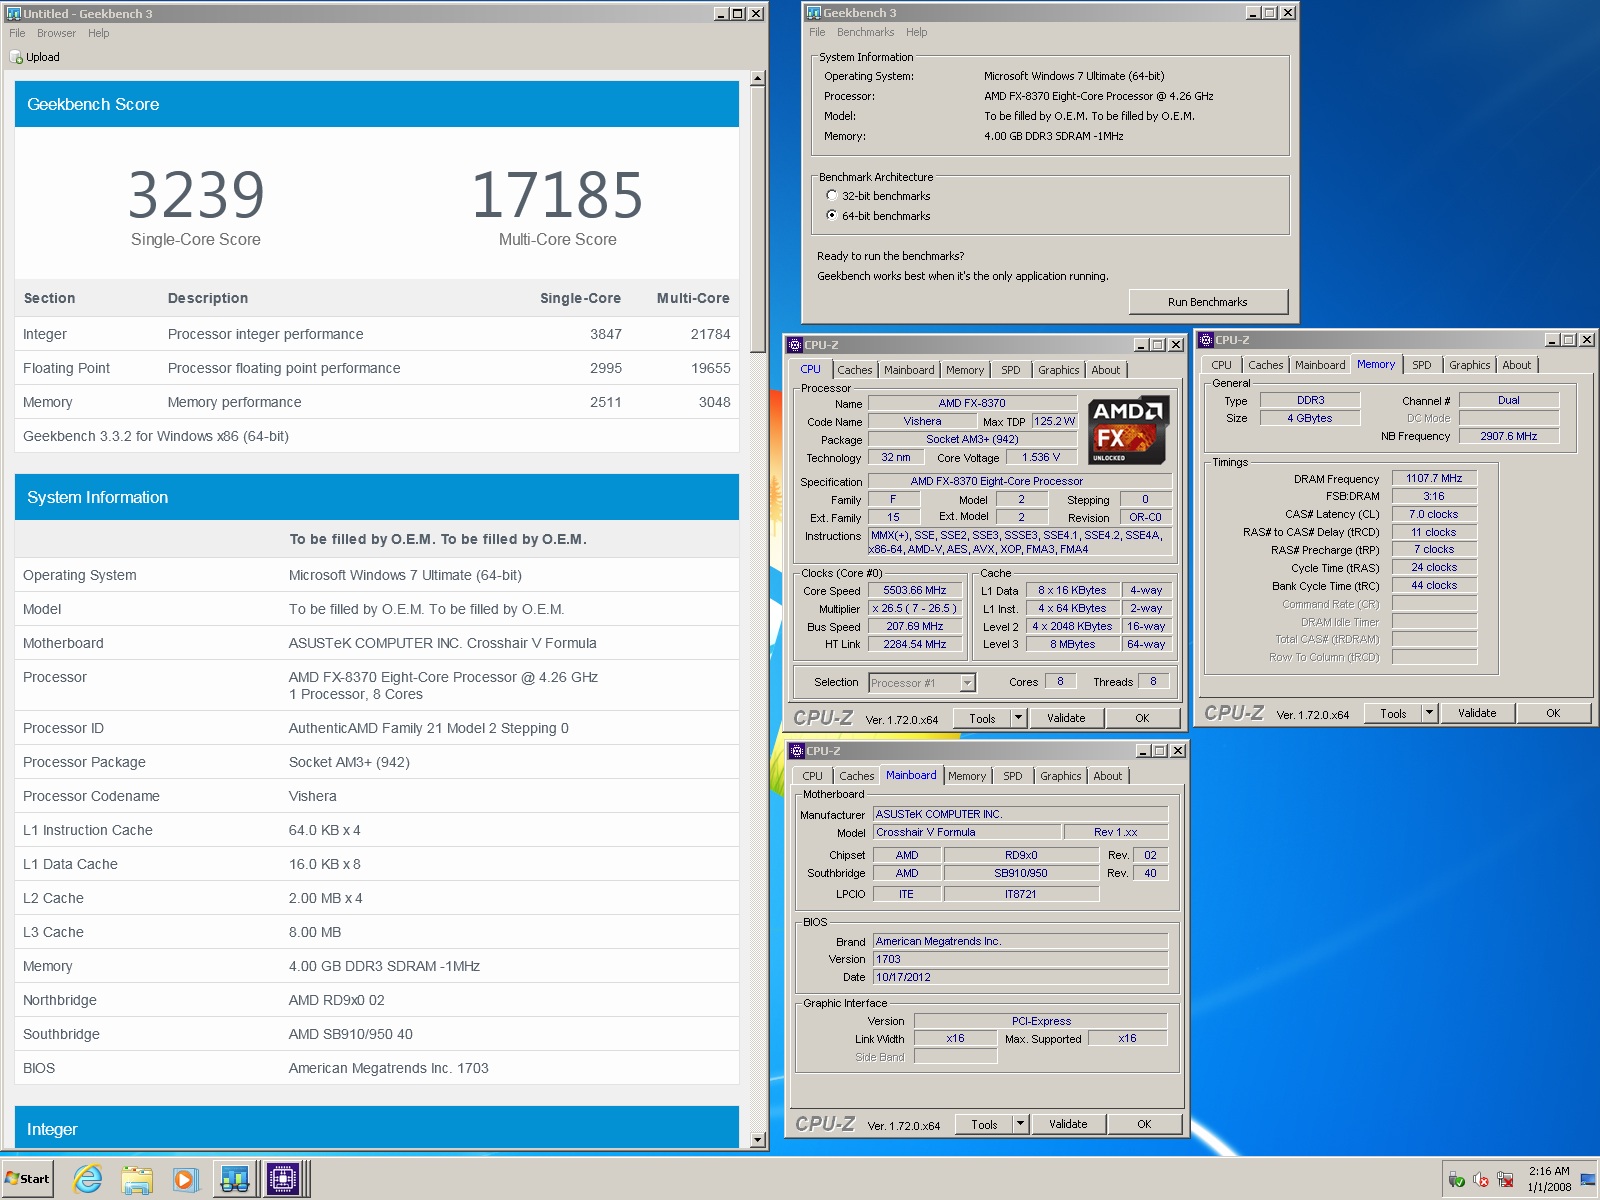Click the Geekbench 3 dialog title icon
The height and width of the screenshot is (1200, 1600).
click(x=814, y=13)
